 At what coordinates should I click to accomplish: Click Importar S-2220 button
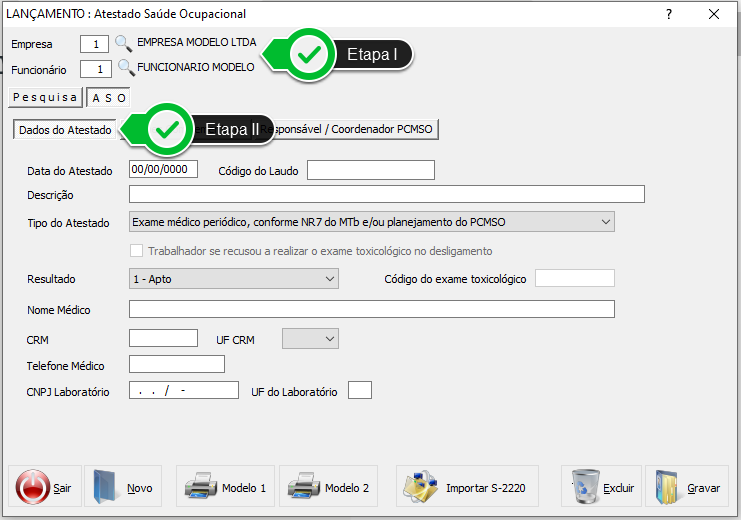(x=467, y=488)
